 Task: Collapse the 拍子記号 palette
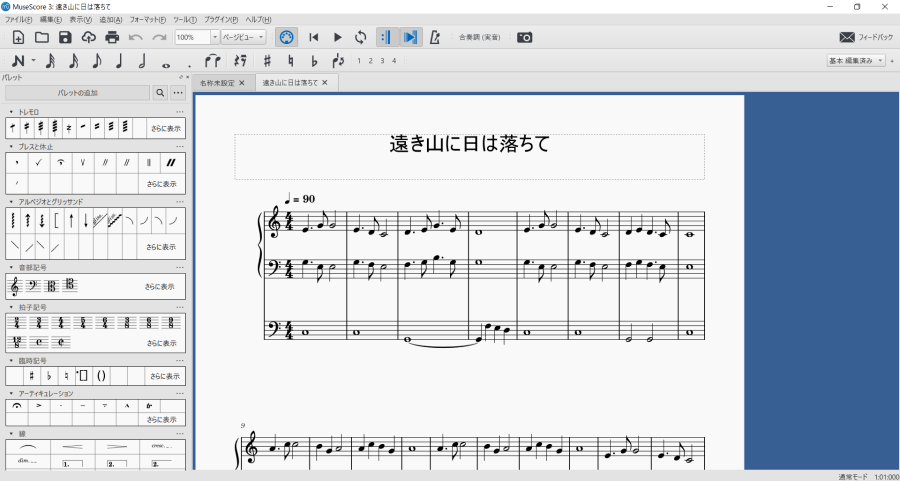click(11, 307)
